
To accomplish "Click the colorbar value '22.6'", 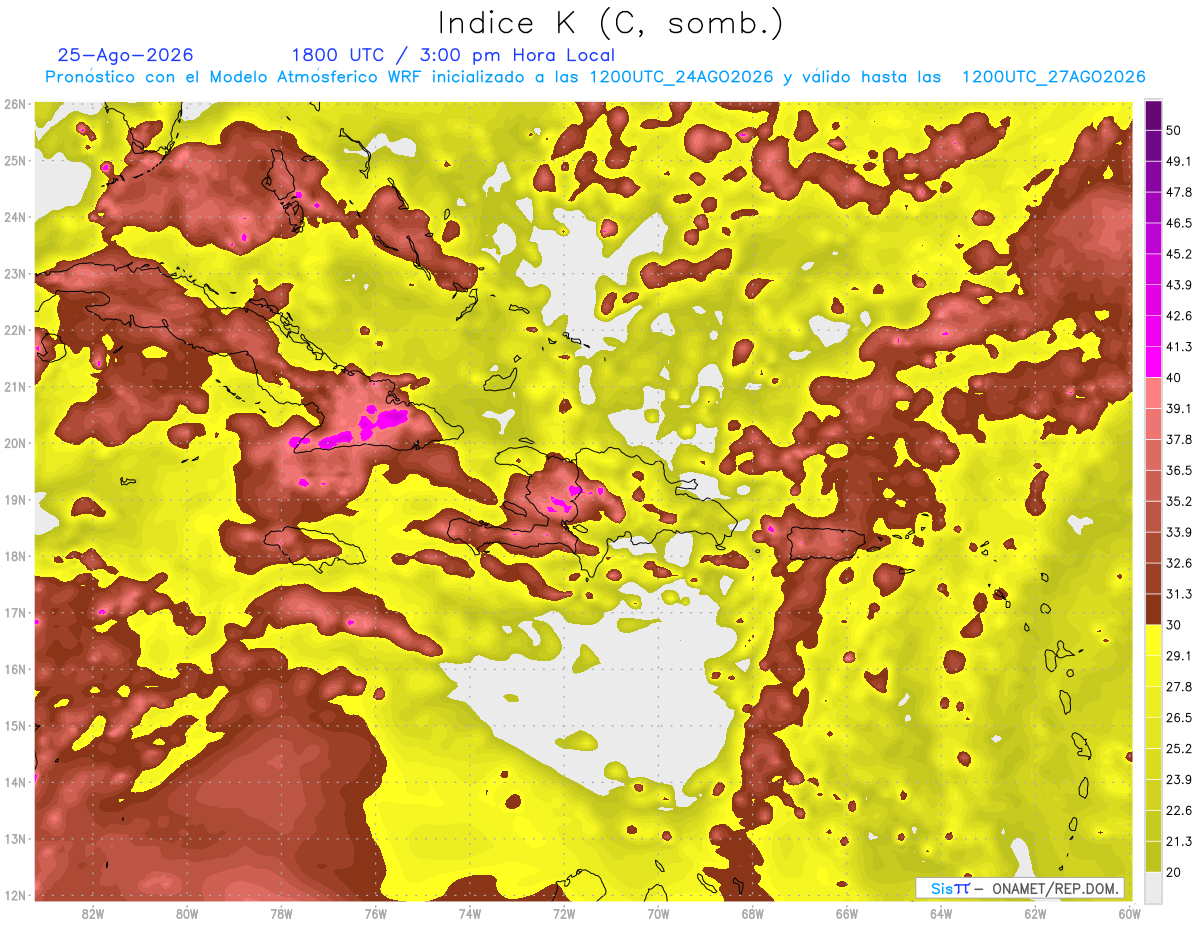I will tap(1180, 811).
